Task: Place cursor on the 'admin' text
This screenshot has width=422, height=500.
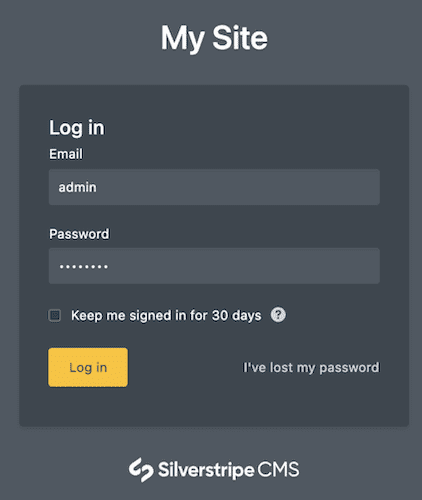Action: tap(78, 187)
